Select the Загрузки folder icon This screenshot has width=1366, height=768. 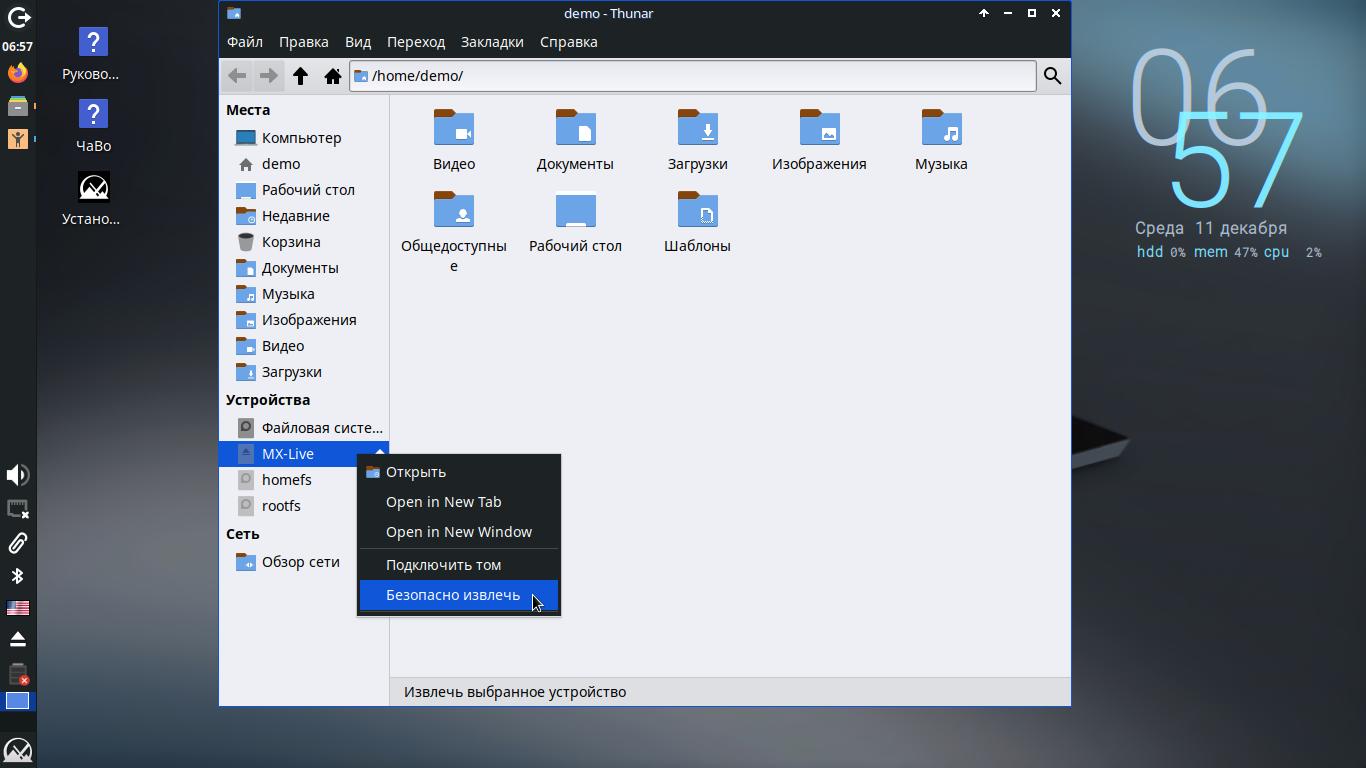pos(697,128)
